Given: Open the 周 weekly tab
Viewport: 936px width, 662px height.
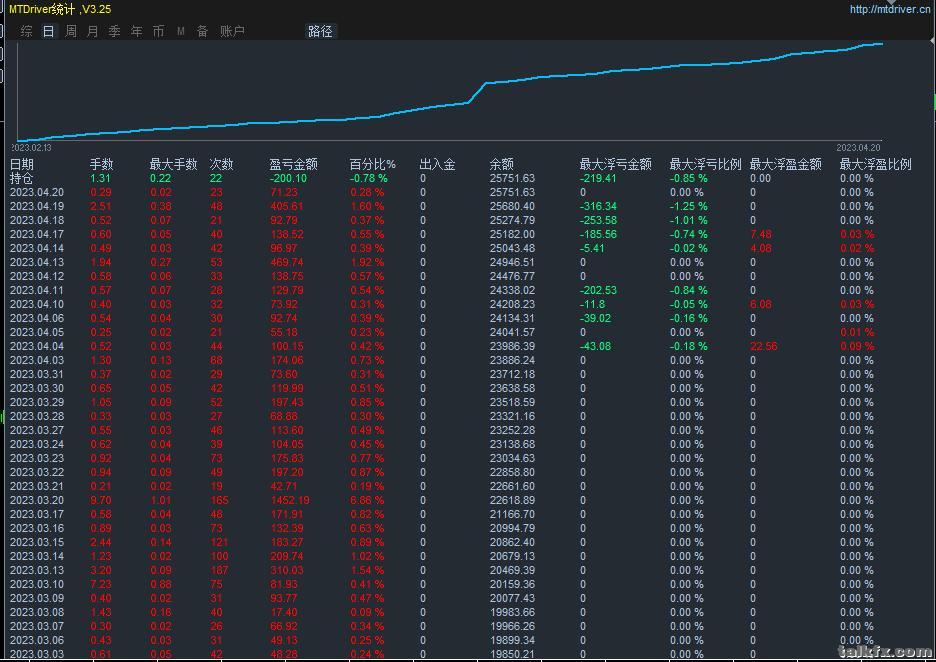Looking at the screenshot, I should pyautogui.click(x=70, y=31).
